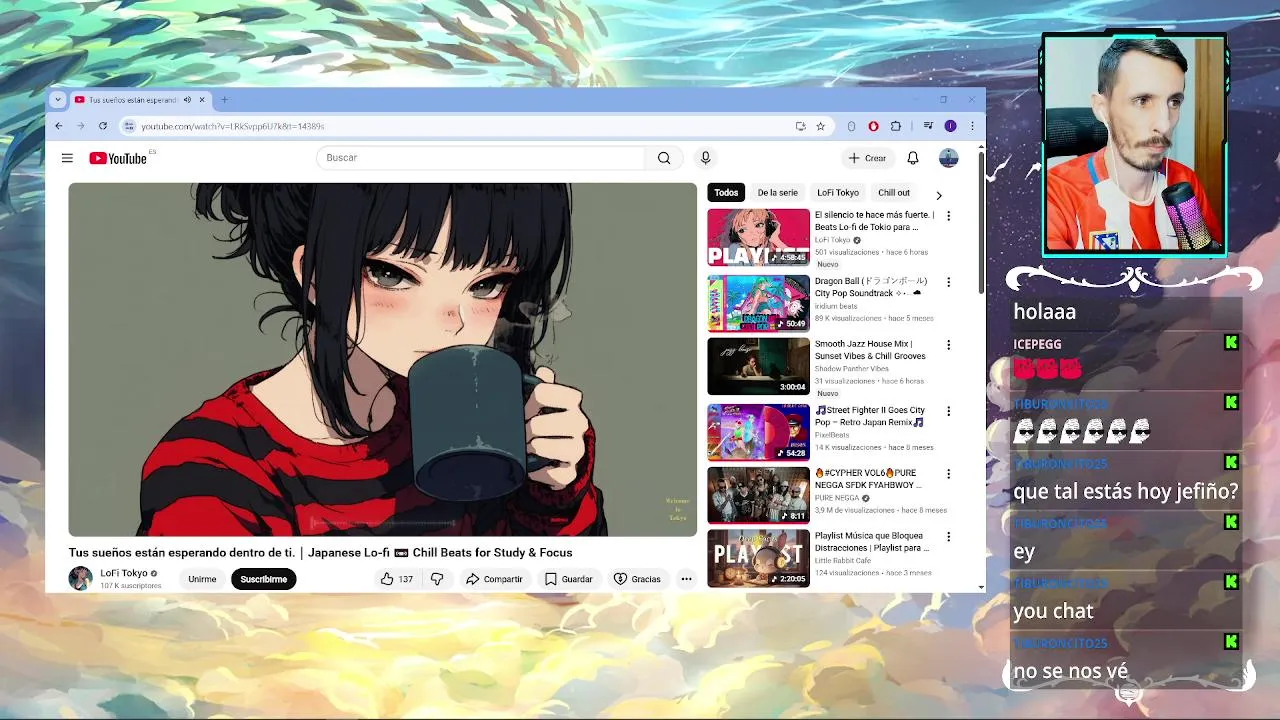Open the YouTube hamburger guide menu

click(x=67, y=158)
